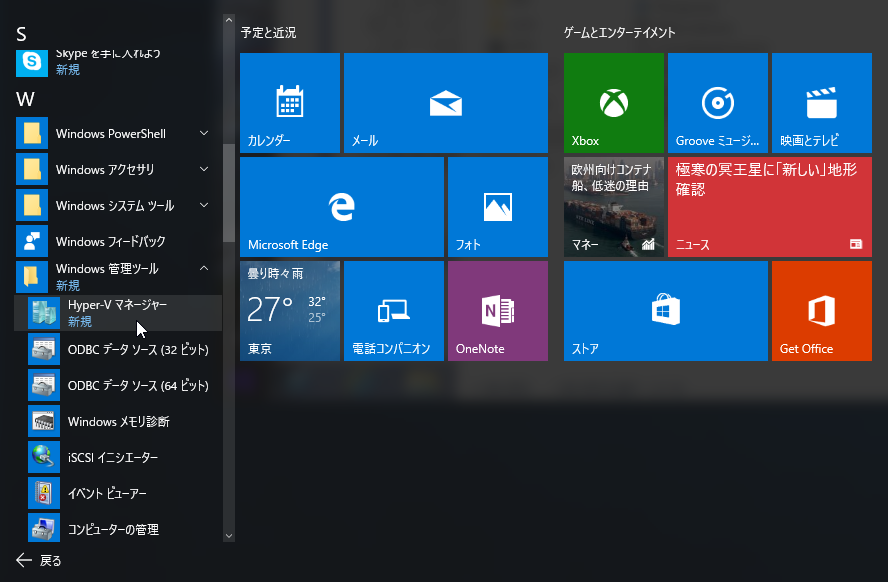Open ODBC データ ソース (32 ビット) icon
This screenshot has width=888, height=582.
point(44,349)
